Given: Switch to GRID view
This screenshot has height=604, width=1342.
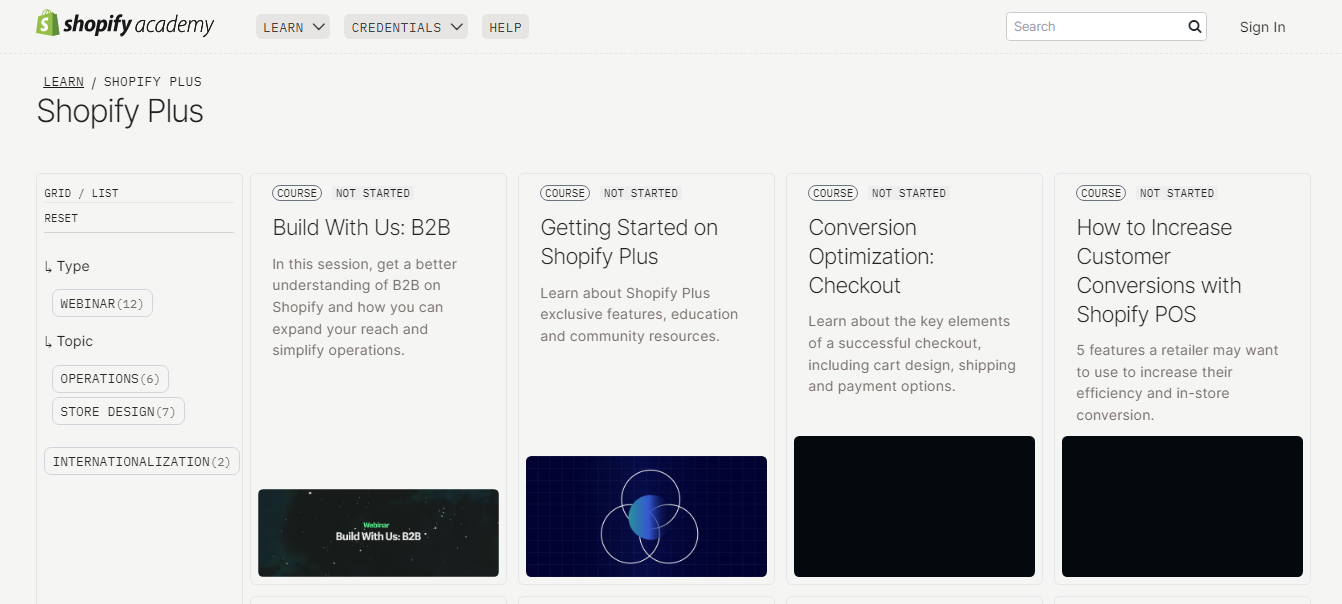Looking at the screenshot, I should 60,193.
